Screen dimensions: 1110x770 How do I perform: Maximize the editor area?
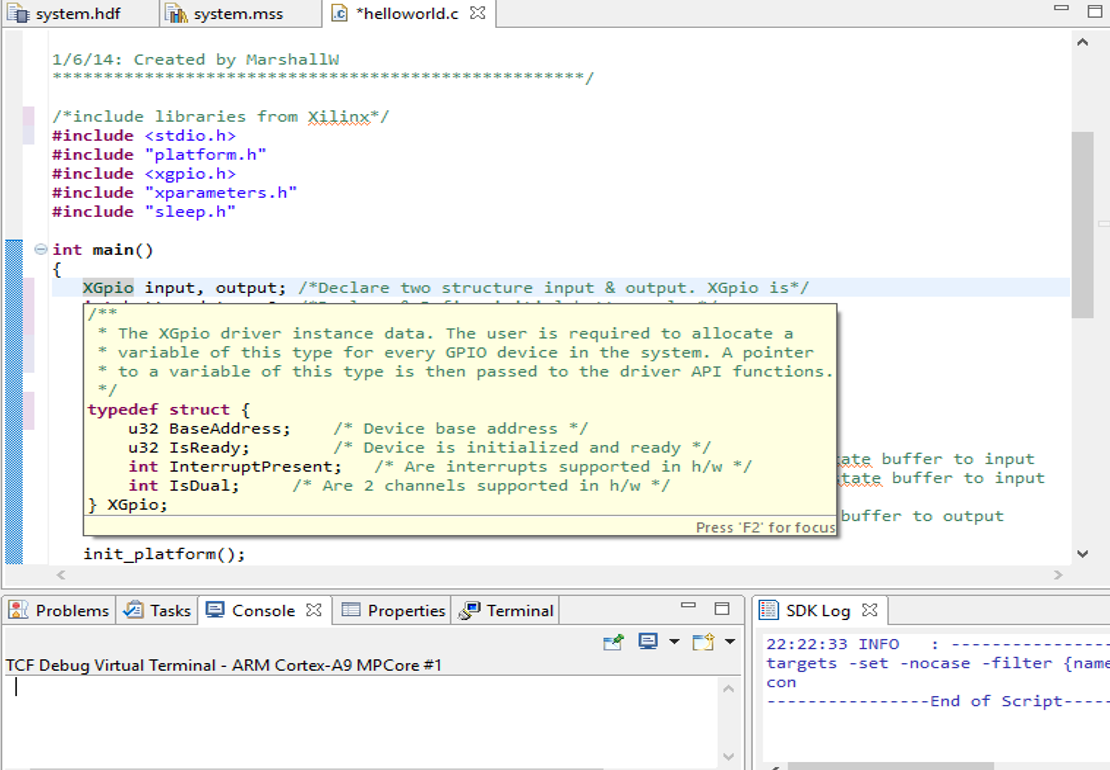[1094, 11]
